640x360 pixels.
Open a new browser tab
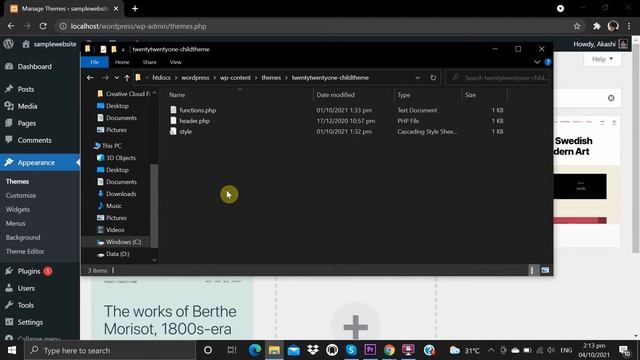[x=135, y=9]
